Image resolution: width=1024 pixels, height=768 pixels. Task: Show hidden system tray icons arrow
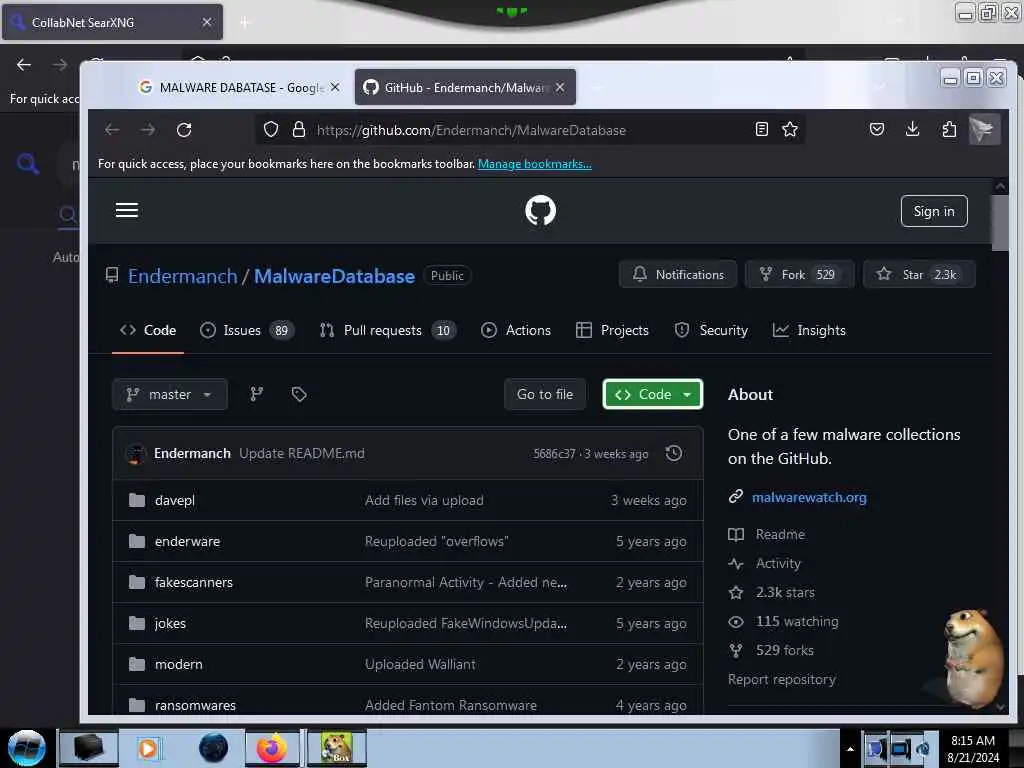pos(850,749)
